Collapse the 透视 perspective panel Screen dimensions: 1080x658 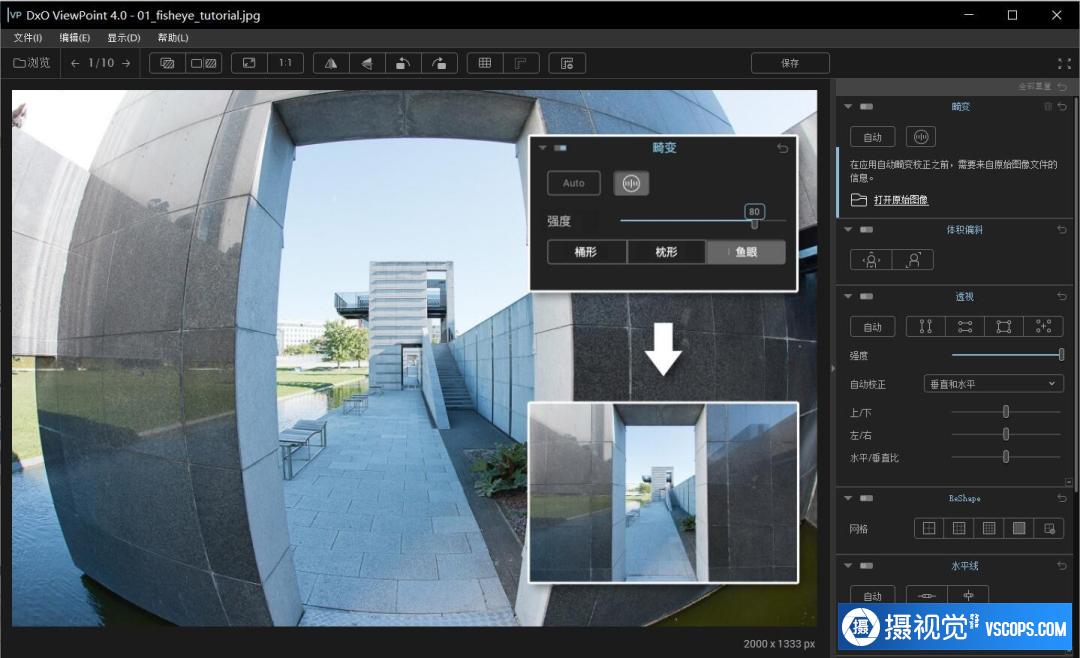[848, 296]
